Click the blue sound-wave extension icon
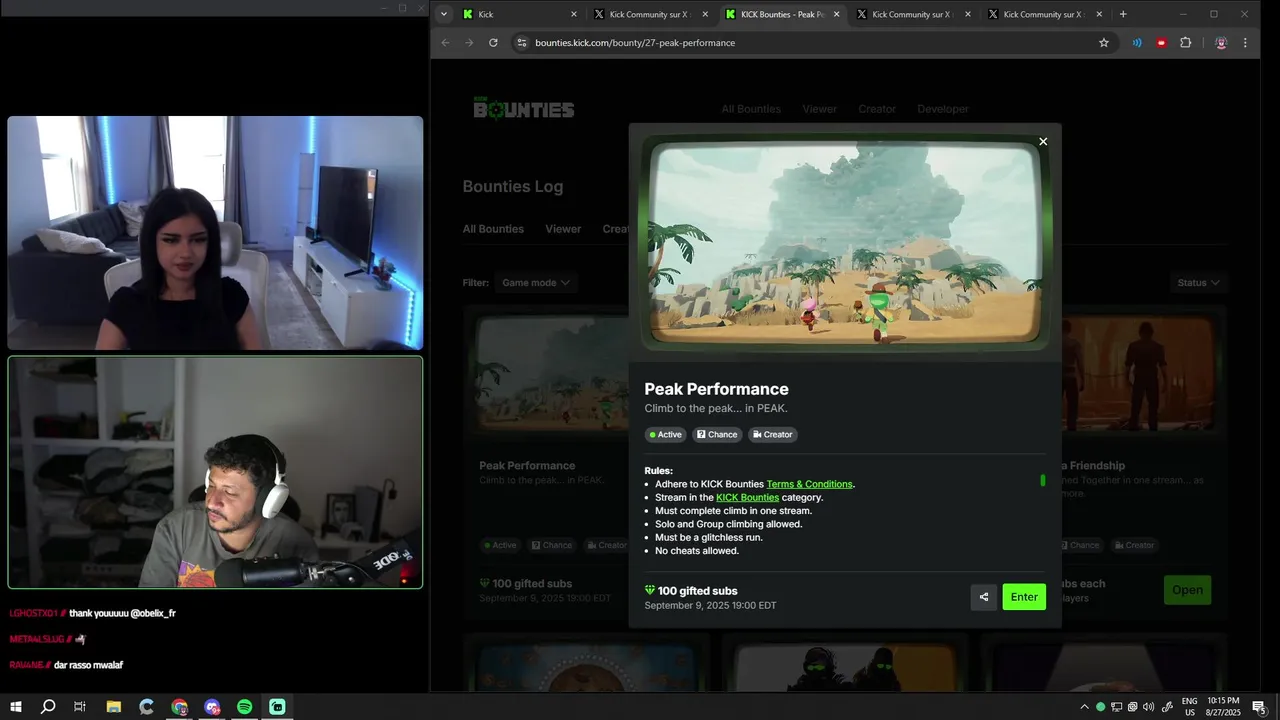This screenshot has width=1280, height=720. (1137, 43)
